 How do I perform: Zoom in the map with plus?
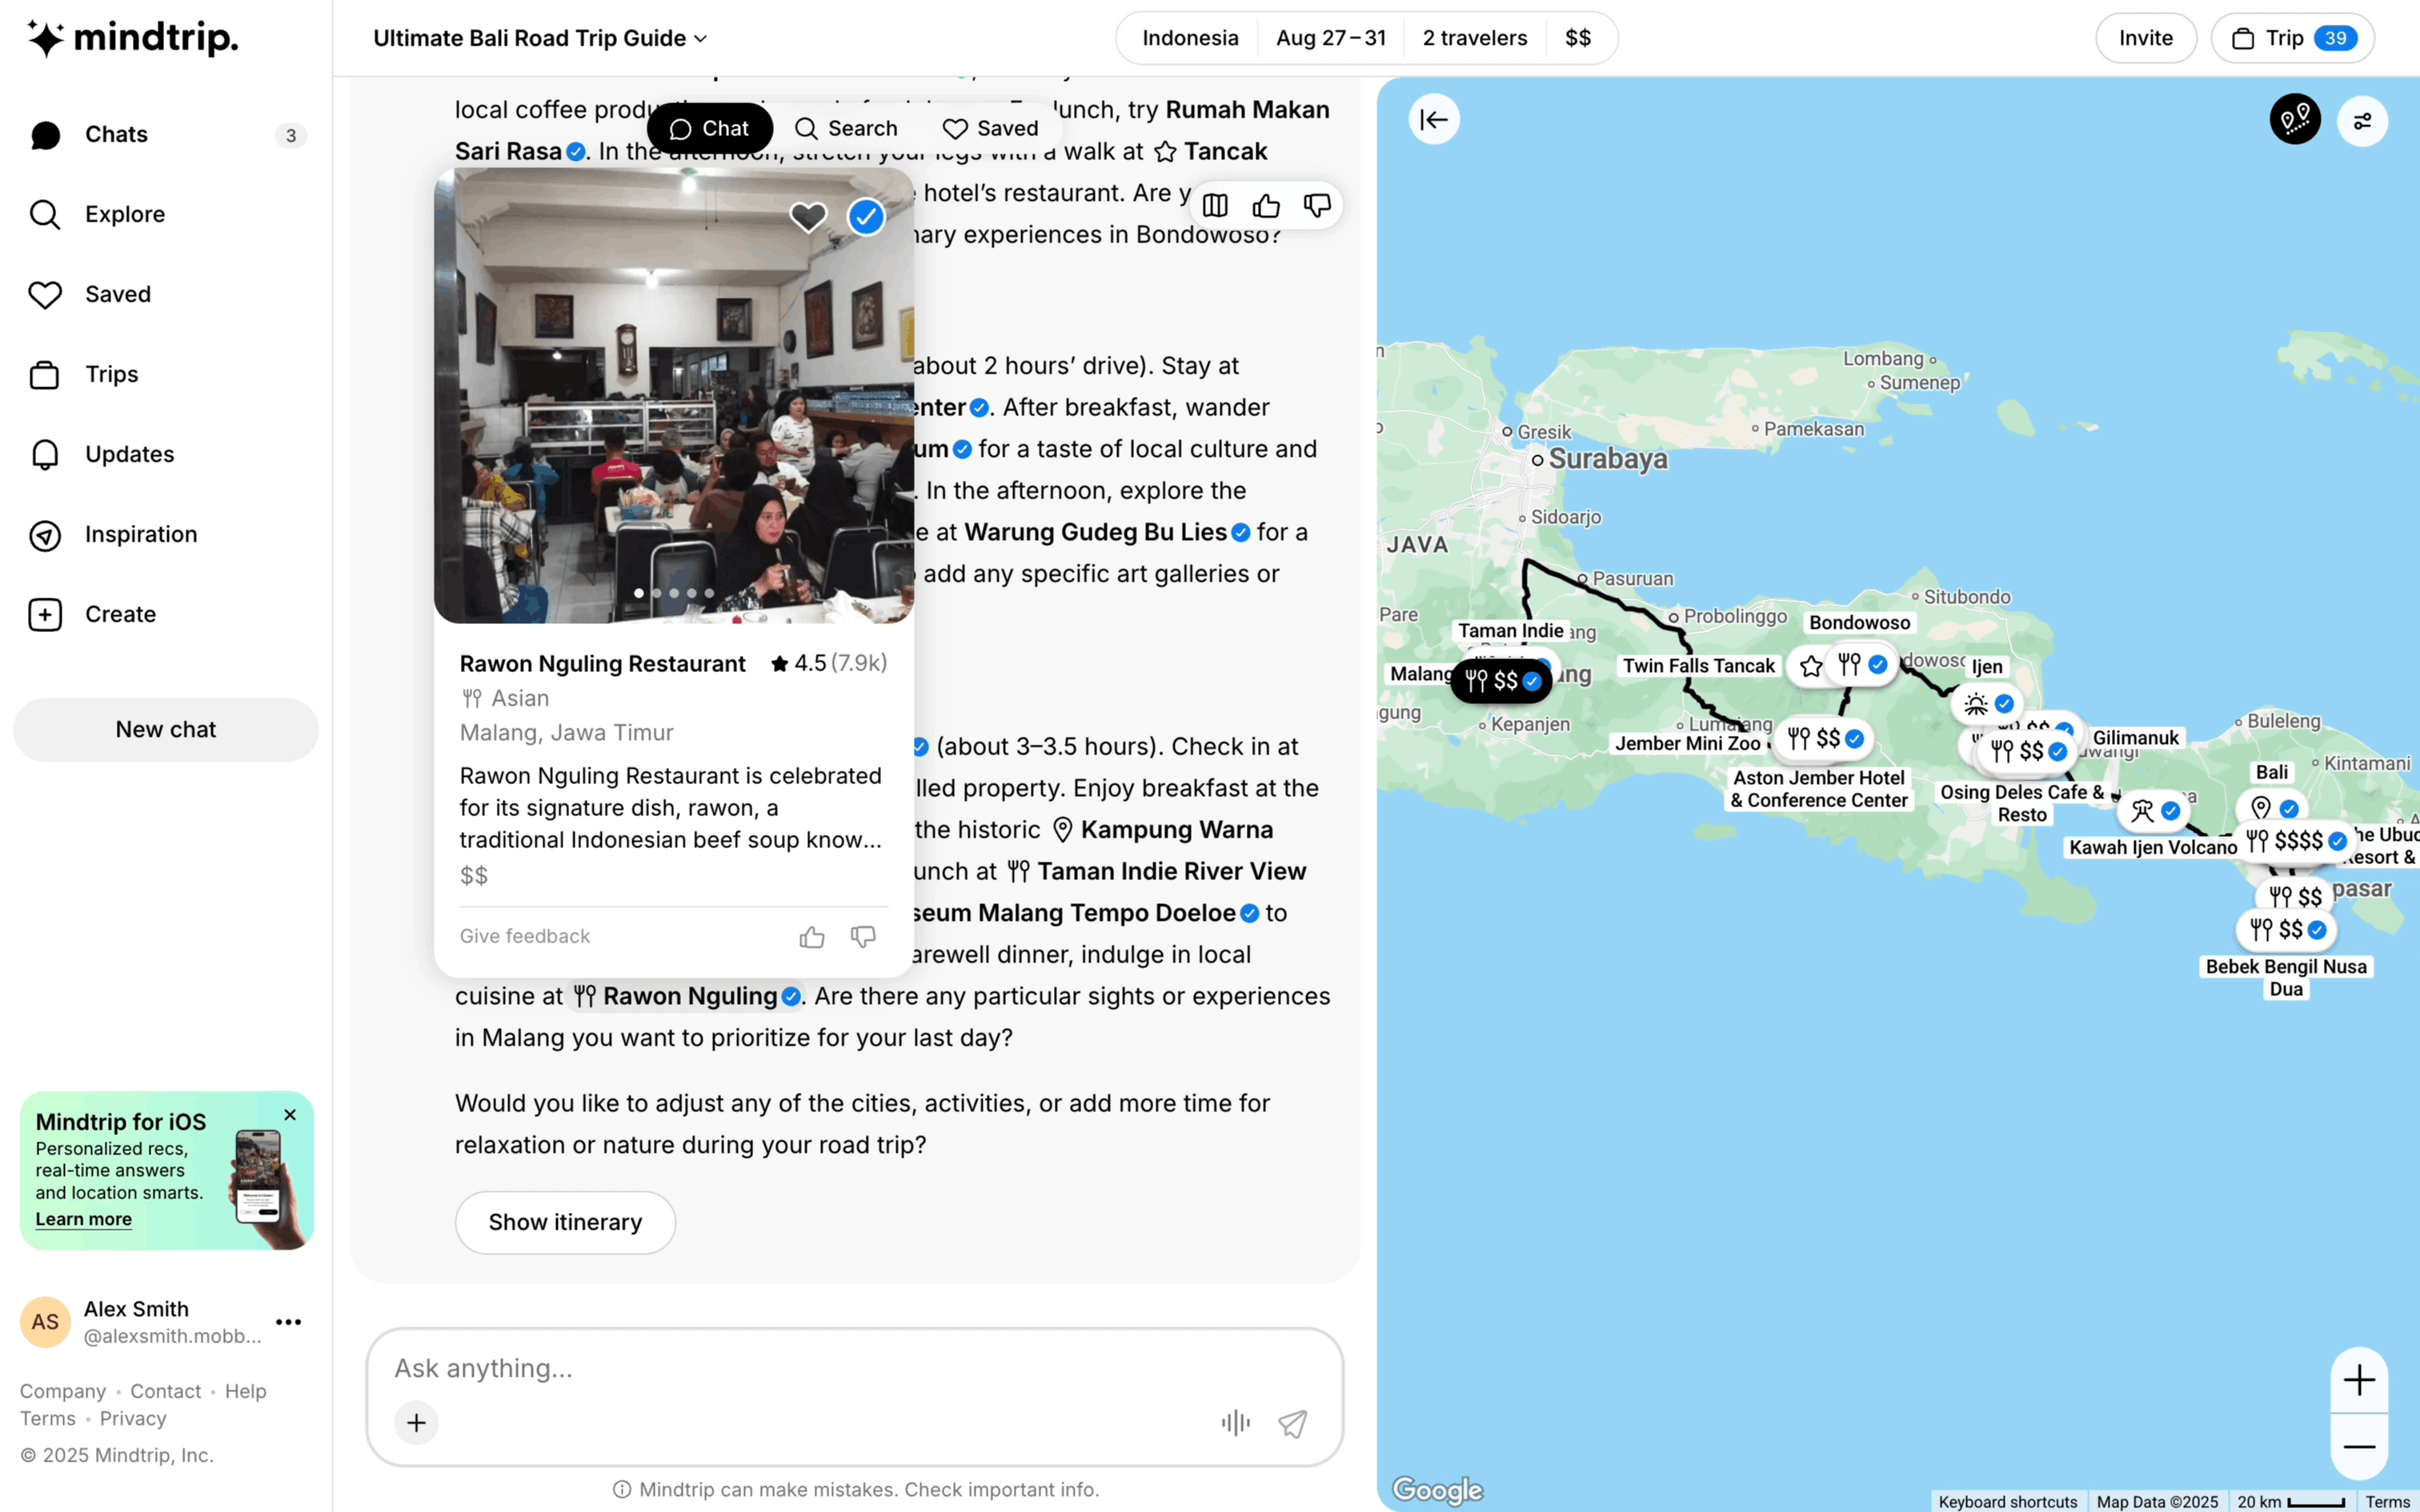2359,1380
